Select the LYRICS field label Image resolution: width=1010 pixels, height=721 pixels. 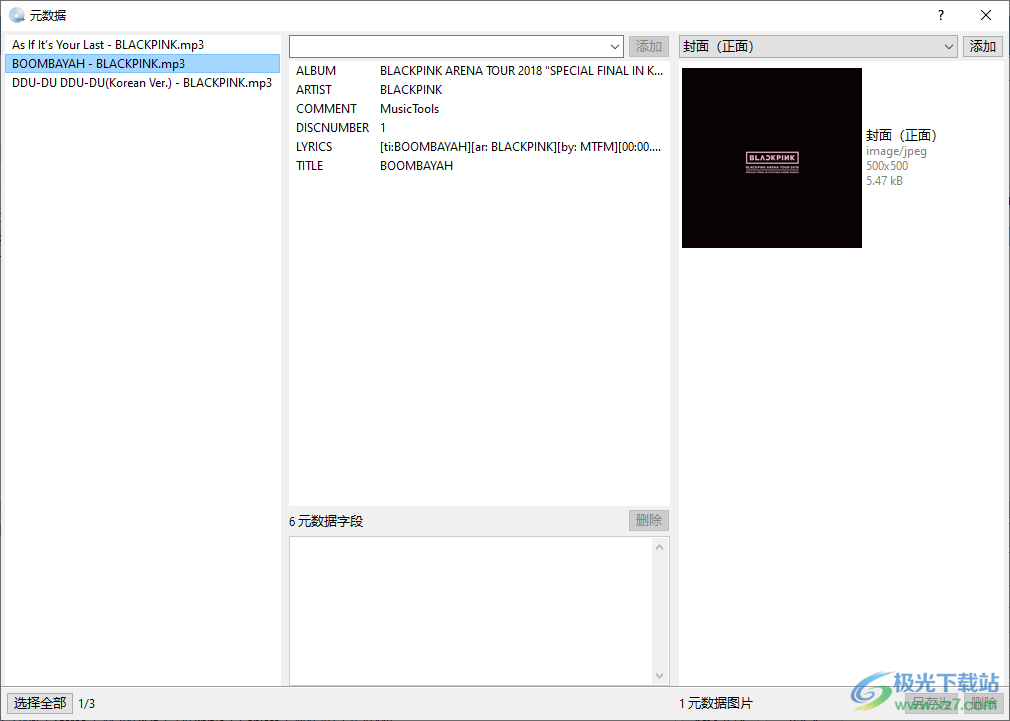[314, 147]
